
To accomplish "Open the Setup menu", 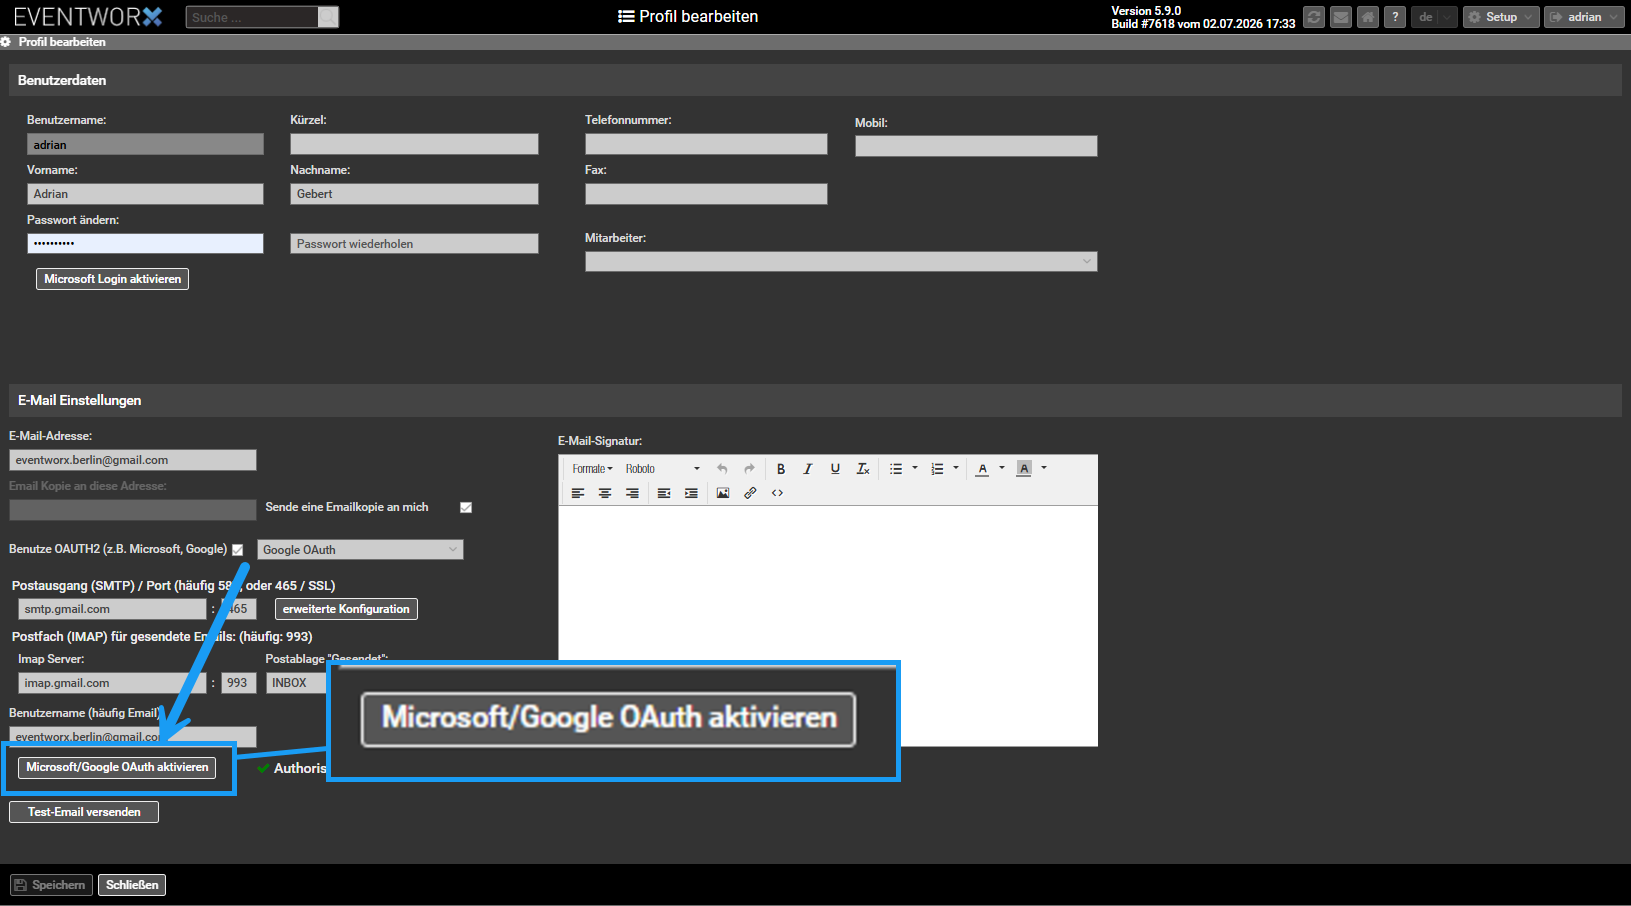I will 1501,17.
